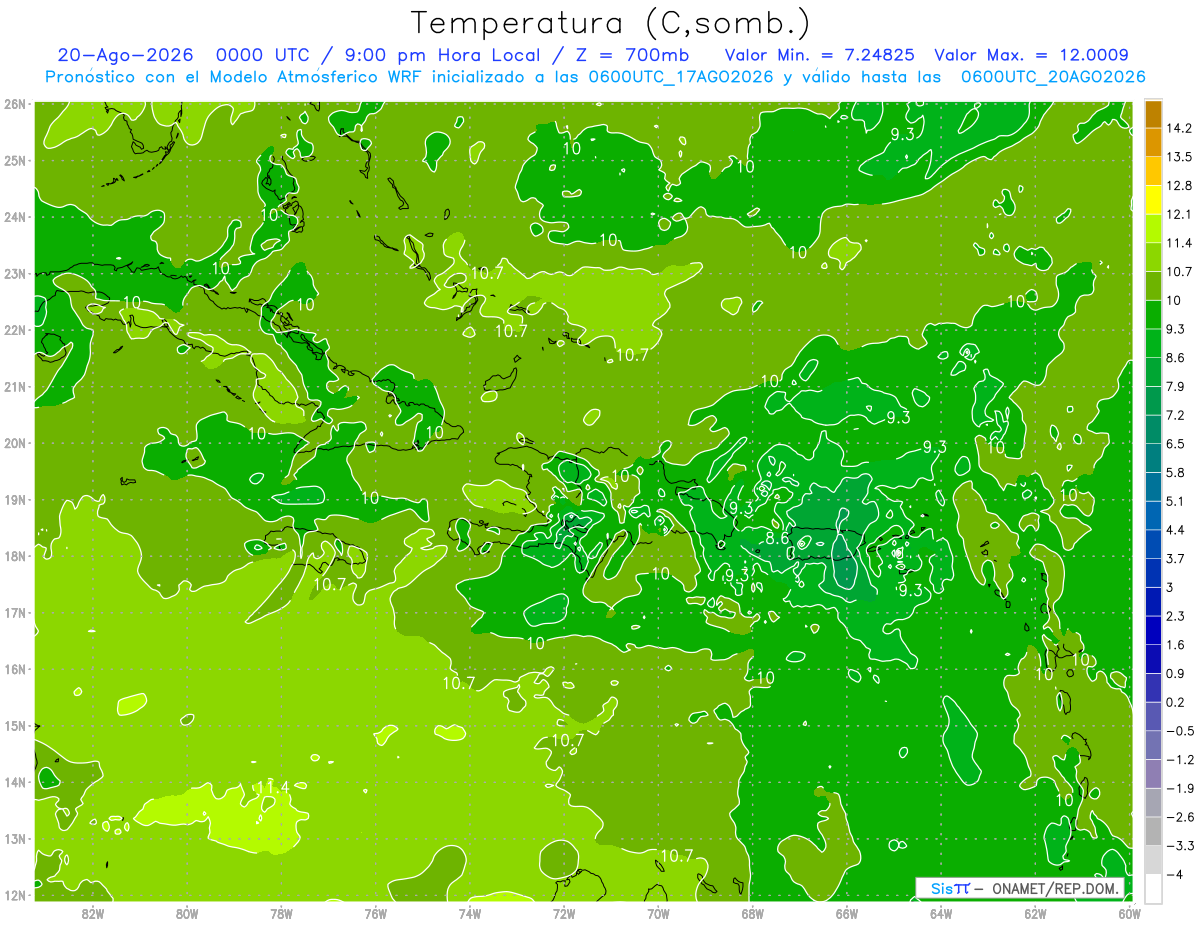The image size is (1200, 927).
Task: Click the orange swatch above 14.2 on colorbar
Action: pos(1153,114)
